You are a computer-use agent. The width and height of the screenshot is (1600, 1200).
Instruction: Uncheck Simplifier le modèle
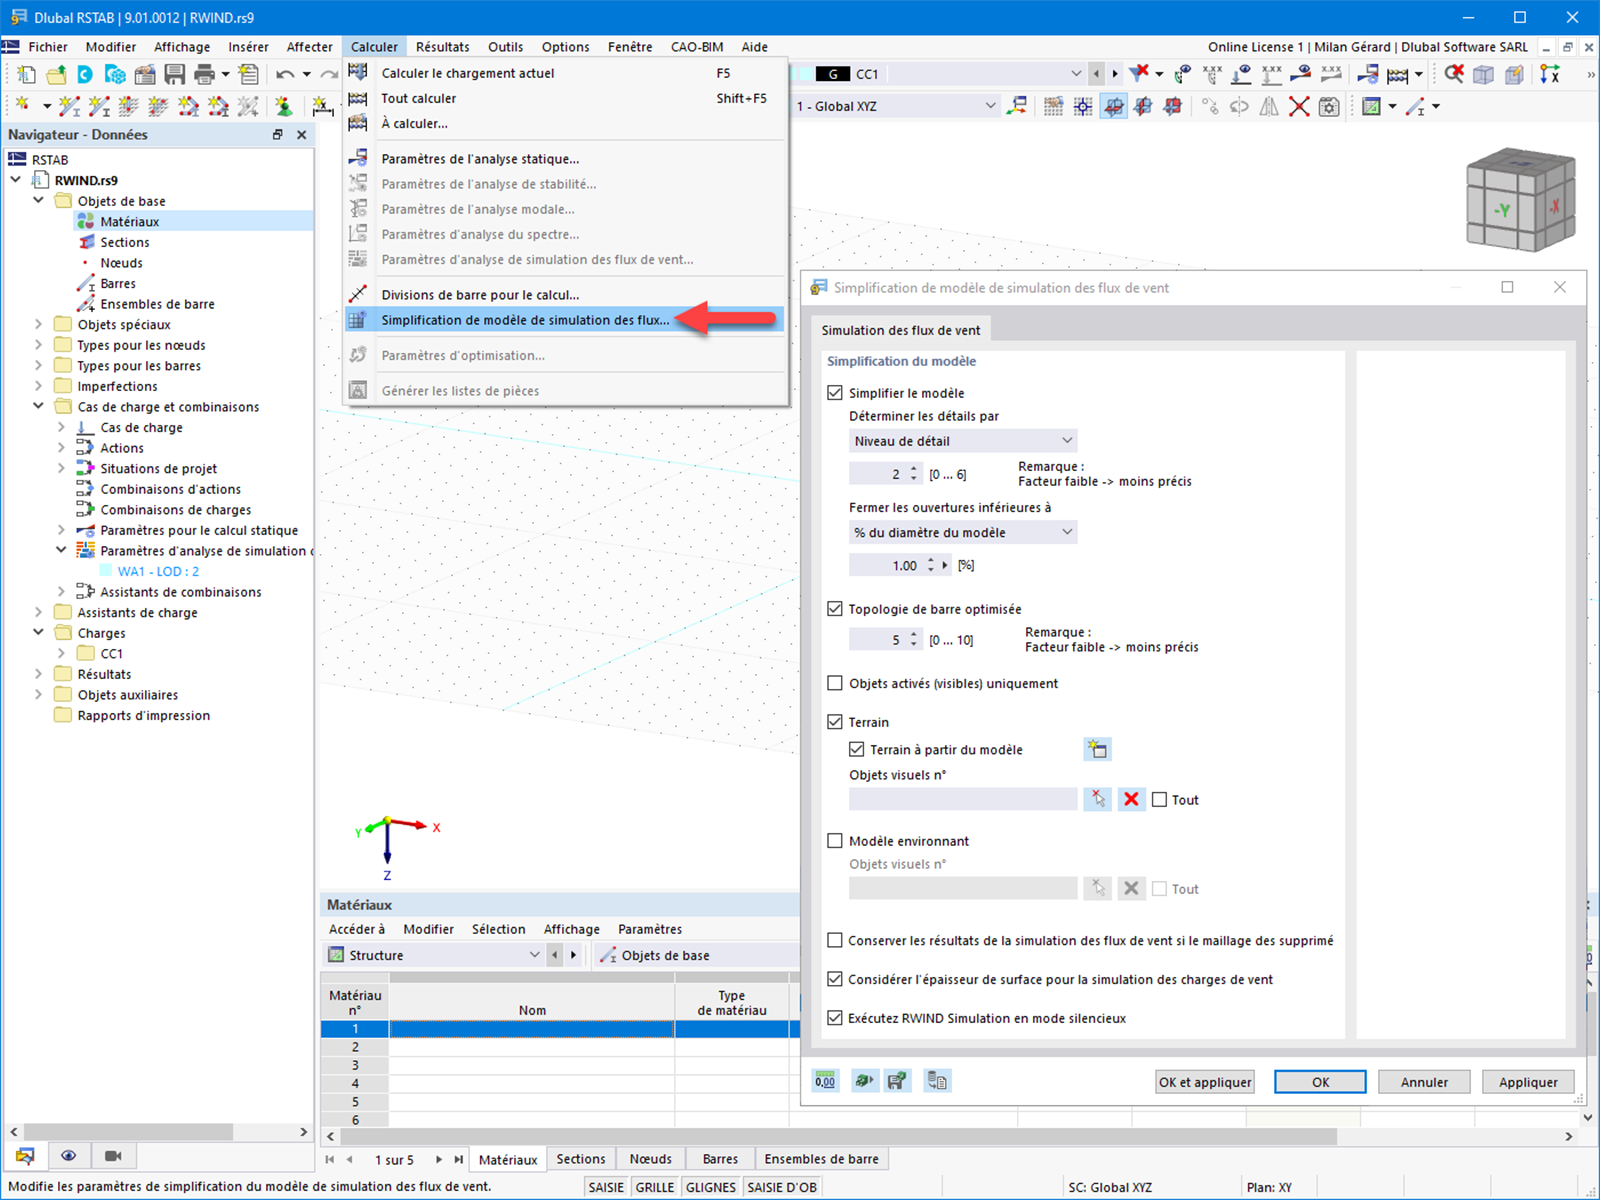(x=835, y=393)
